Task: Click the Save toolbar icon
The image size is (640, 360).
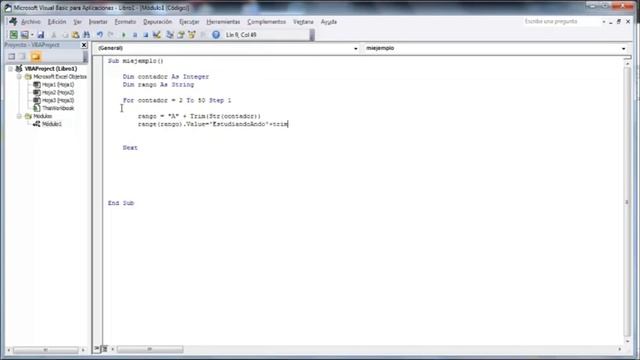Action: 41,35
